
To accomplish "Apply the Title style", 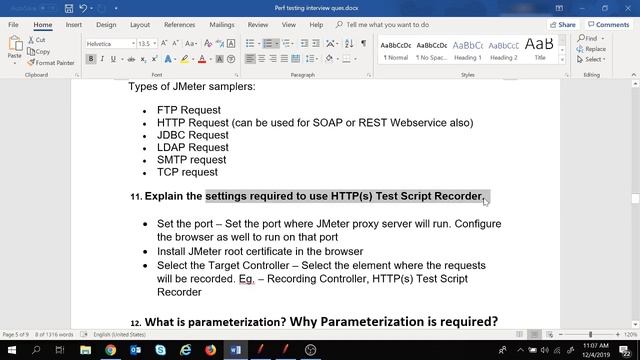I will click(540, 50).
